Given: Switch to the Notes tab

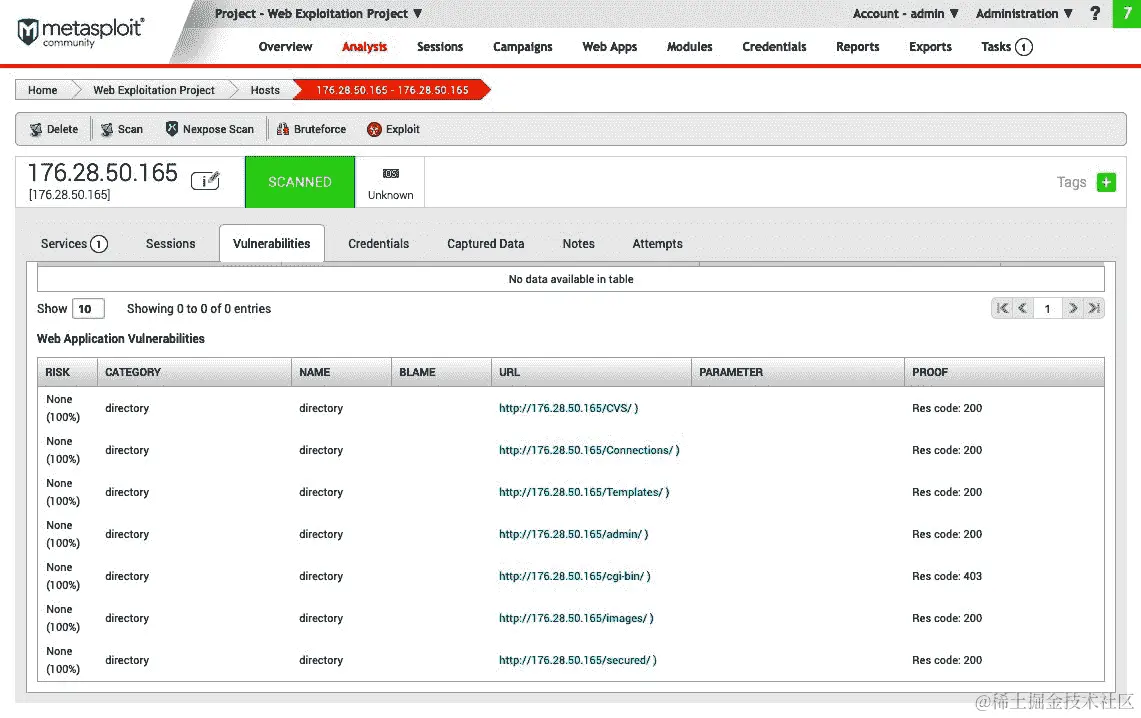Looking at the screenshot, I should tap(579, 244).
